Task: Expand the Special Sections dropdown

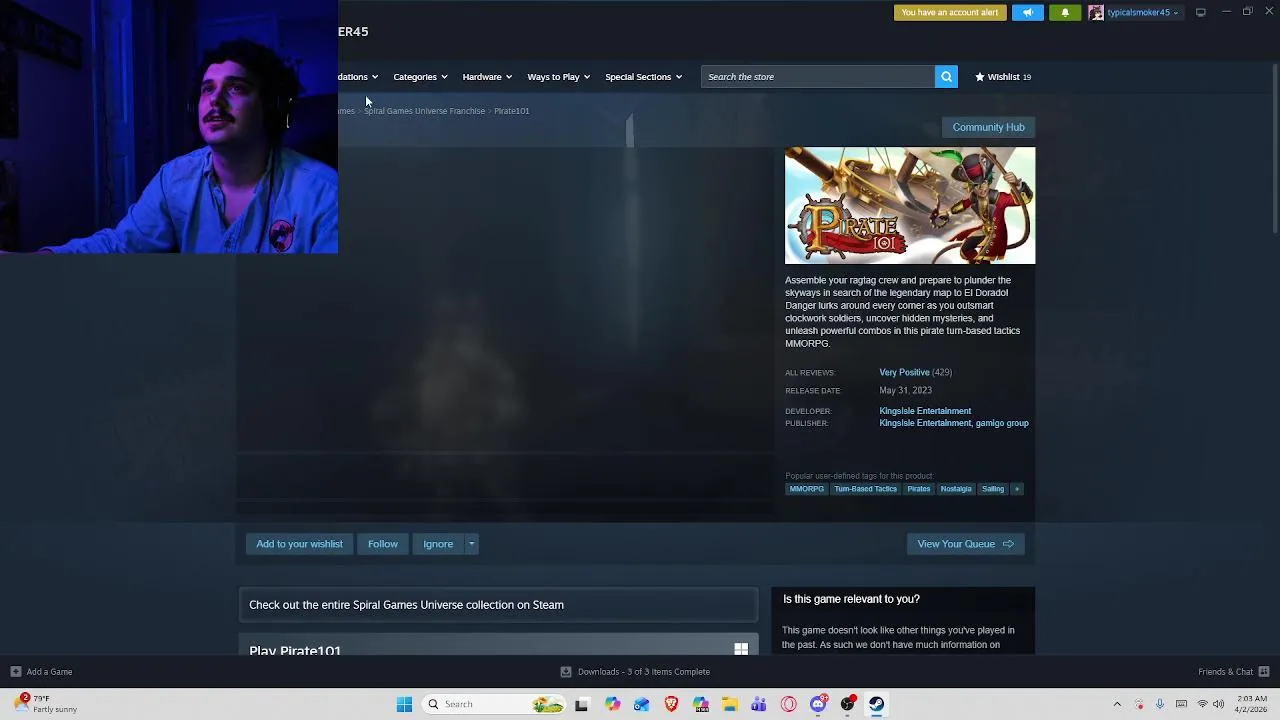Action: coord(643,77)
